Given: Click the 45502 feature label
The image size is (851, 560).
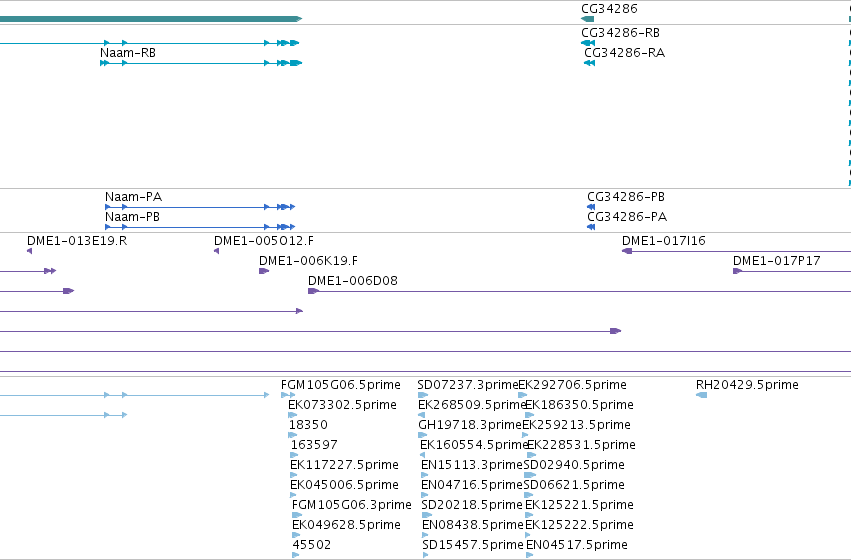Looking at the screenshot, I should [x=312, y=545].
